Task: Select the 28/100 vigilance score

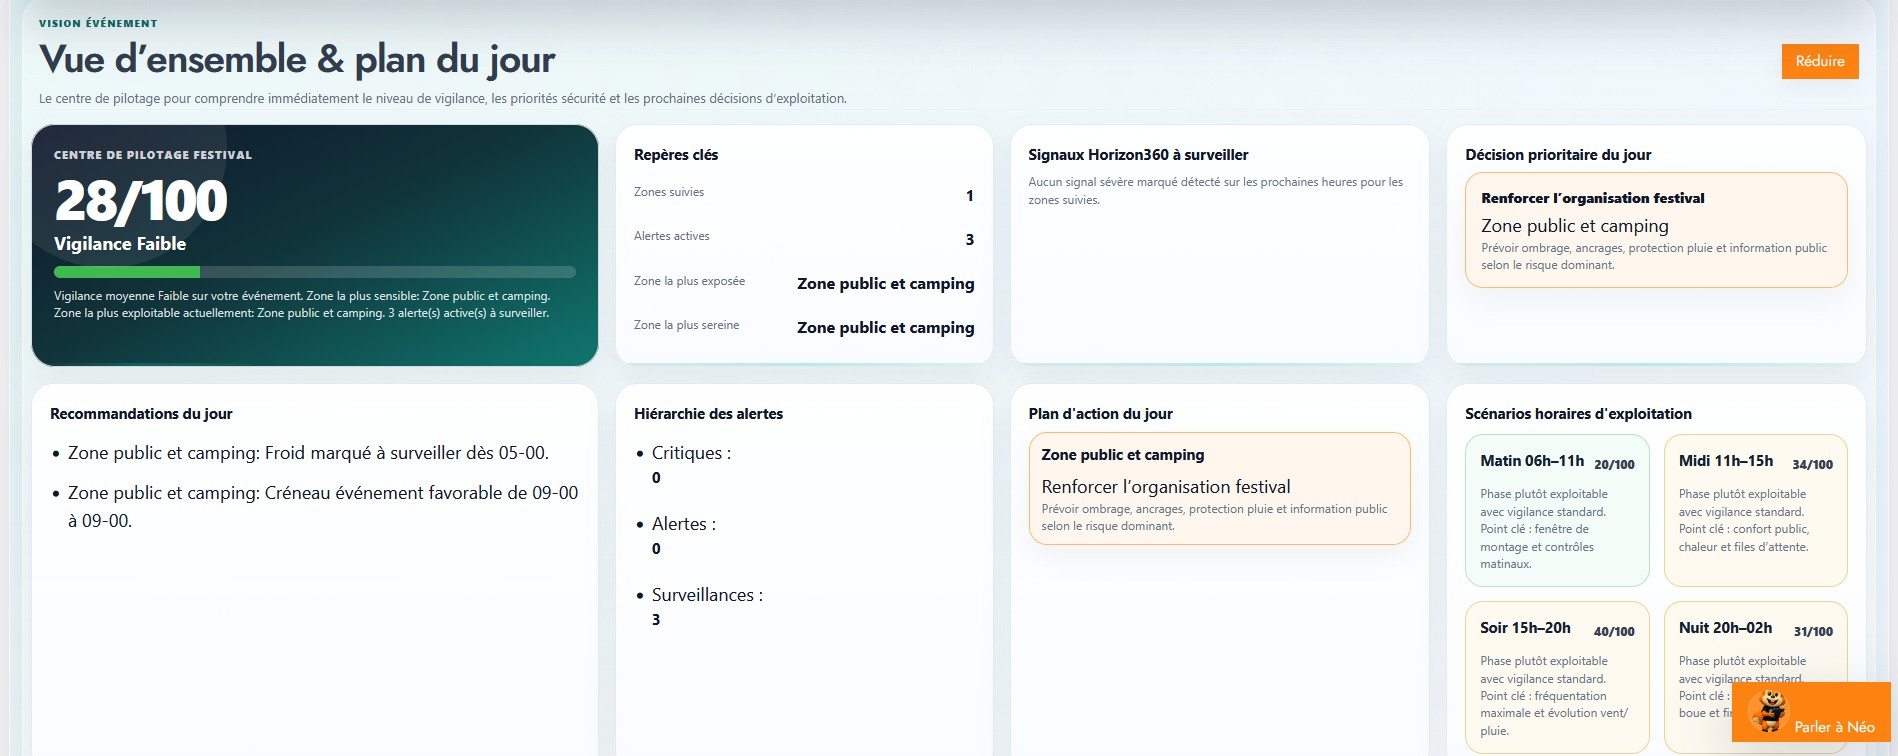Action: [x=141, y=201]
